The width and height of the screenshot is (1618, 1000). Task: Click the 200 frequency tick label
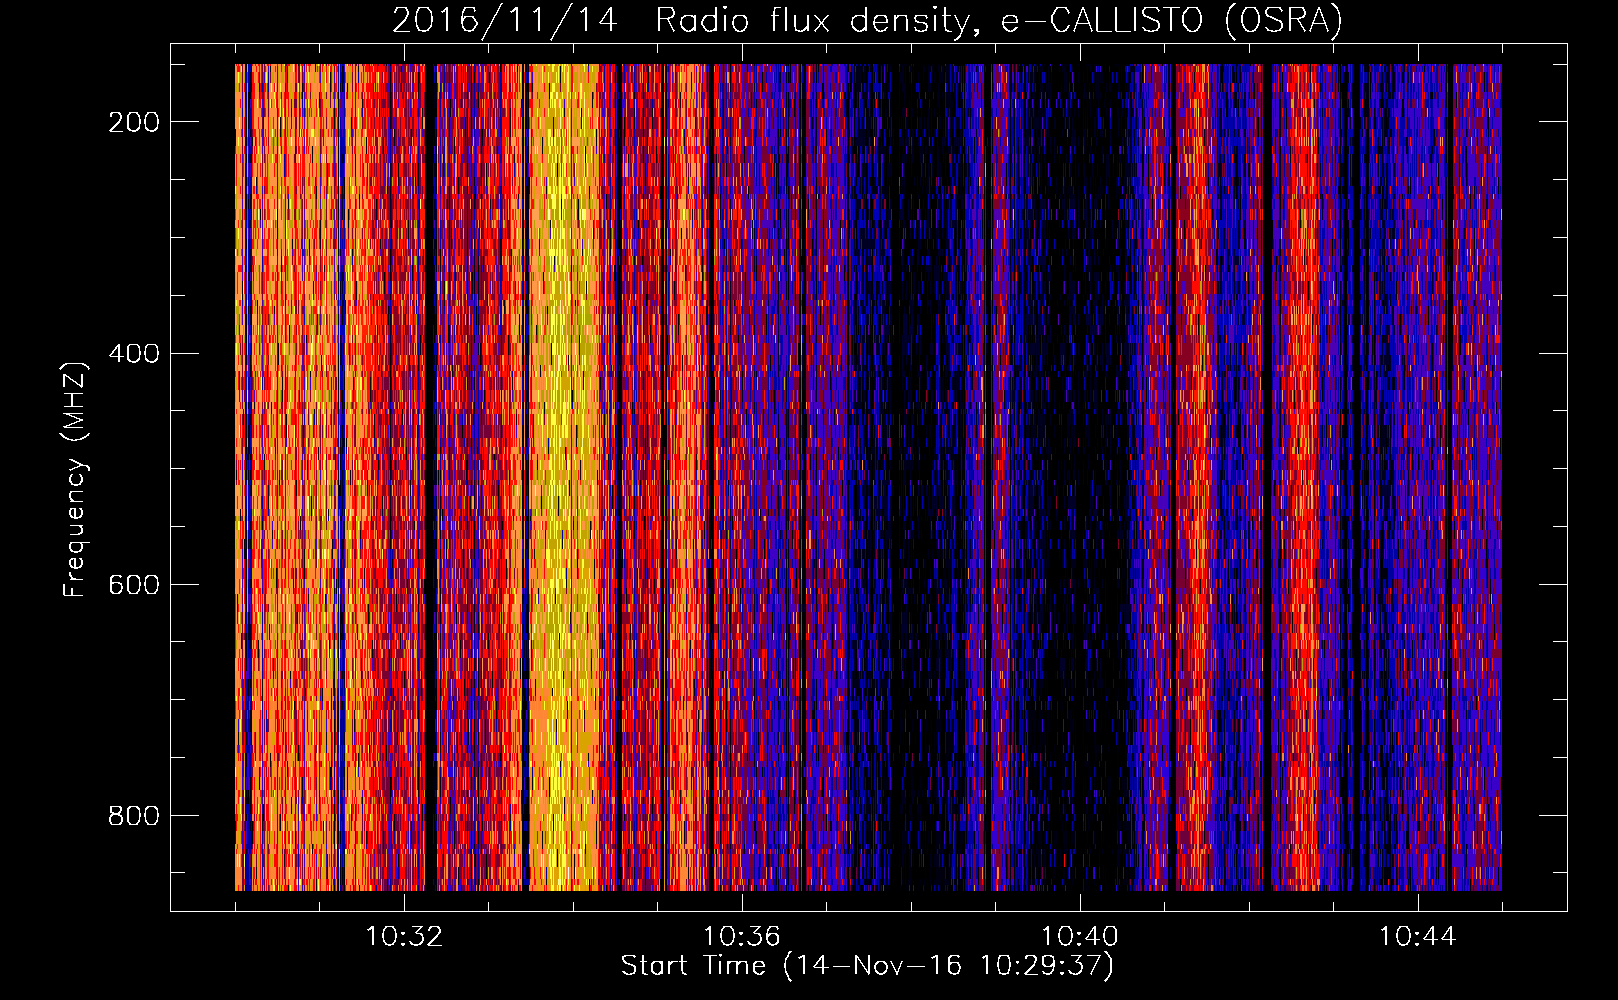tap(133, 122)
